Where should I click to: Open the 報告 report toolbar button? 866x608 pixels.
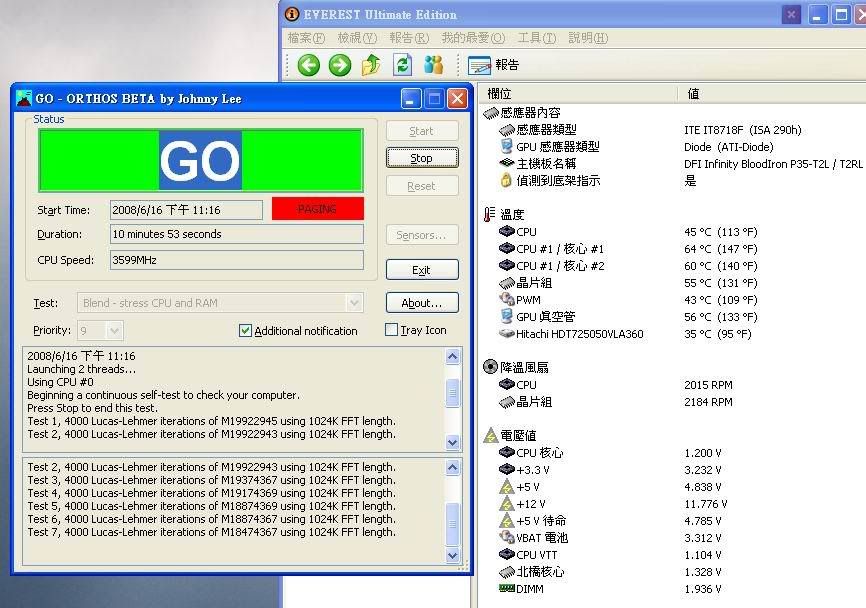(x=494, y=65)
